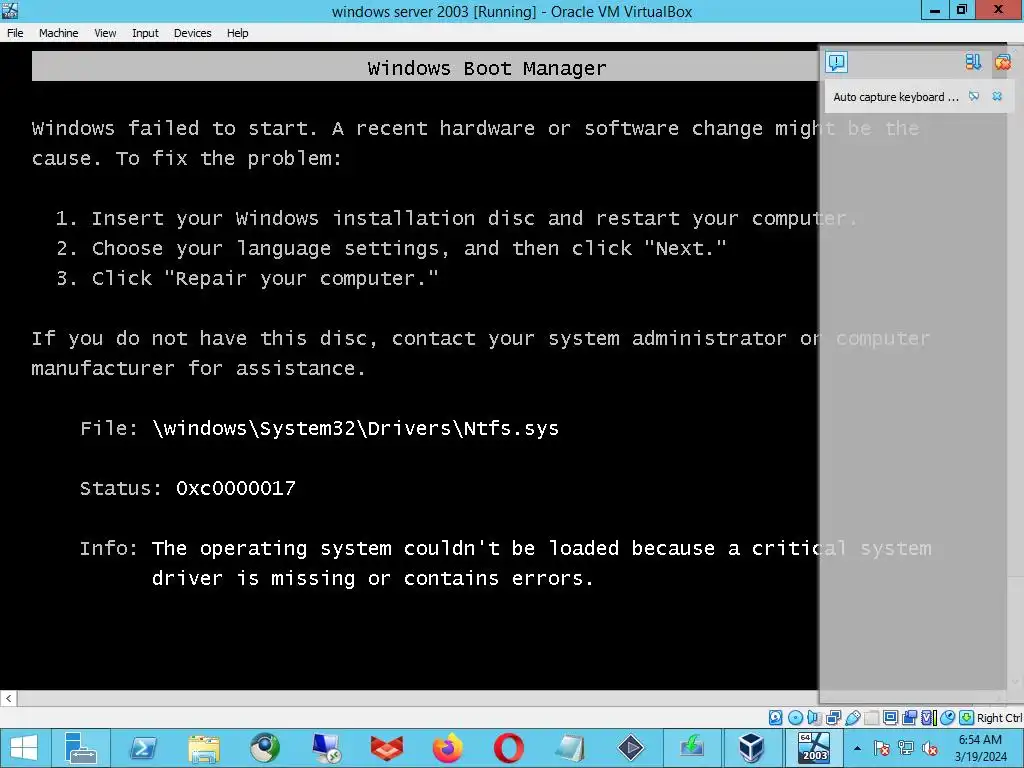Open Remote Desktop Connection taskbar icon
The height and width of the screenshot is (768, 1024).
[326, 748]
